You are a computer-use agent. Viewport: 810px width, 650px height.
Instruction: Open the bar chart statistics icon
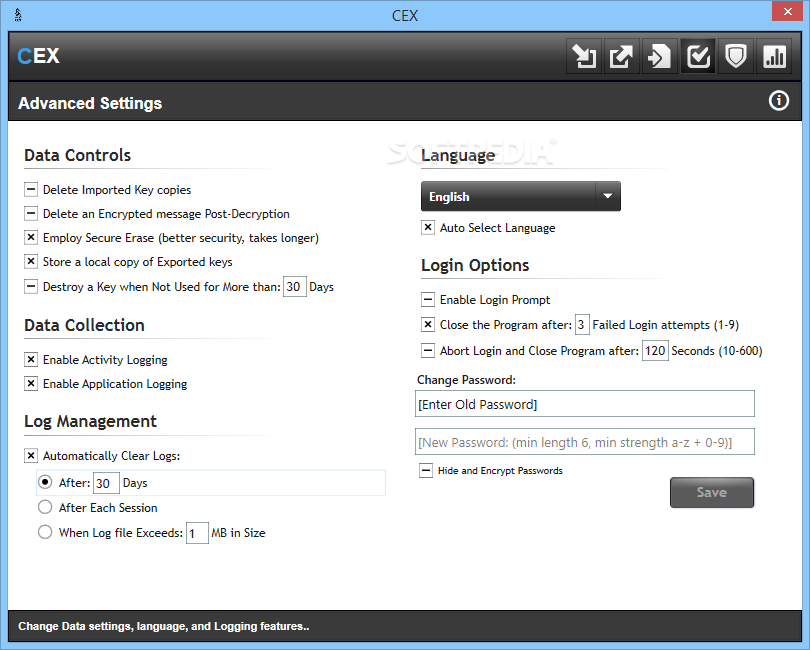click(x=774, y=56)
